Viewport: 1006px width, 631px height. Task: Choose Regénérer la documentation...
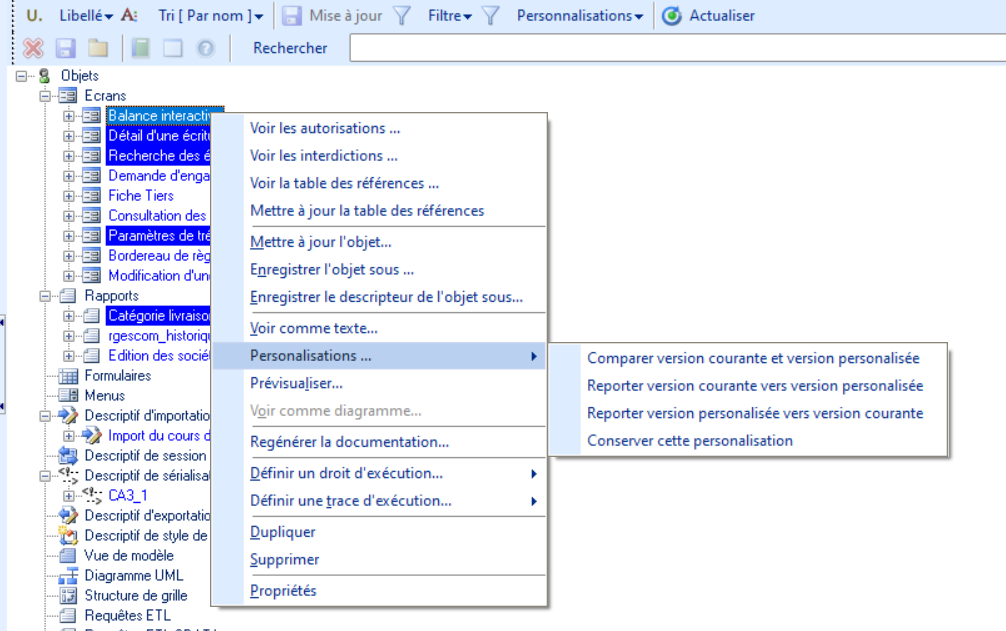379,442
